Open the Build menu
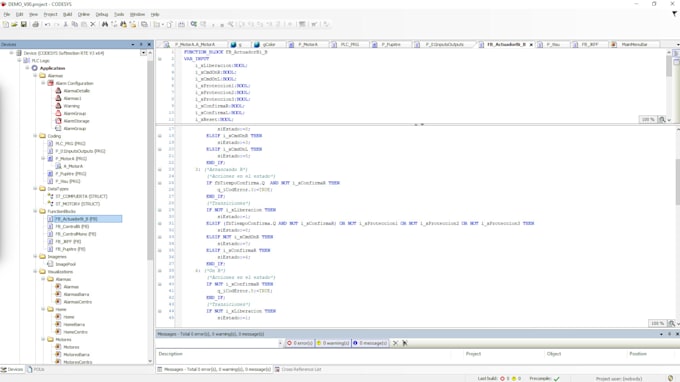 click(x=67, y=14)
